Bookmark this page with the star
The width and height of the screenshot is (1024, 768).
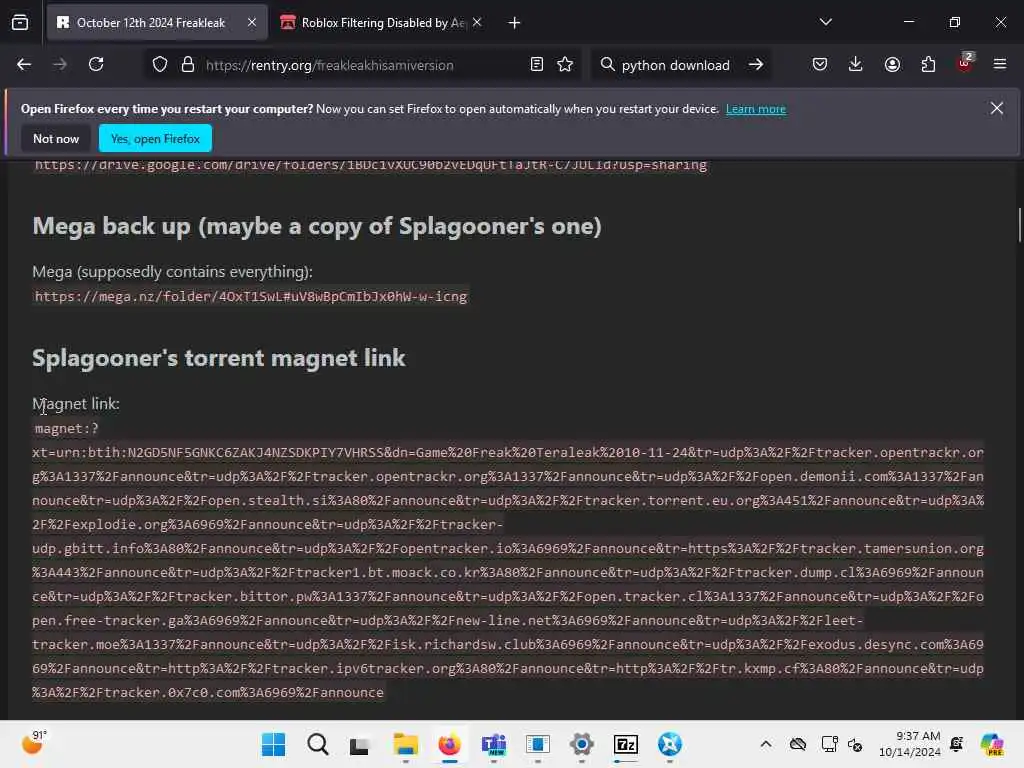click(565, 65)
